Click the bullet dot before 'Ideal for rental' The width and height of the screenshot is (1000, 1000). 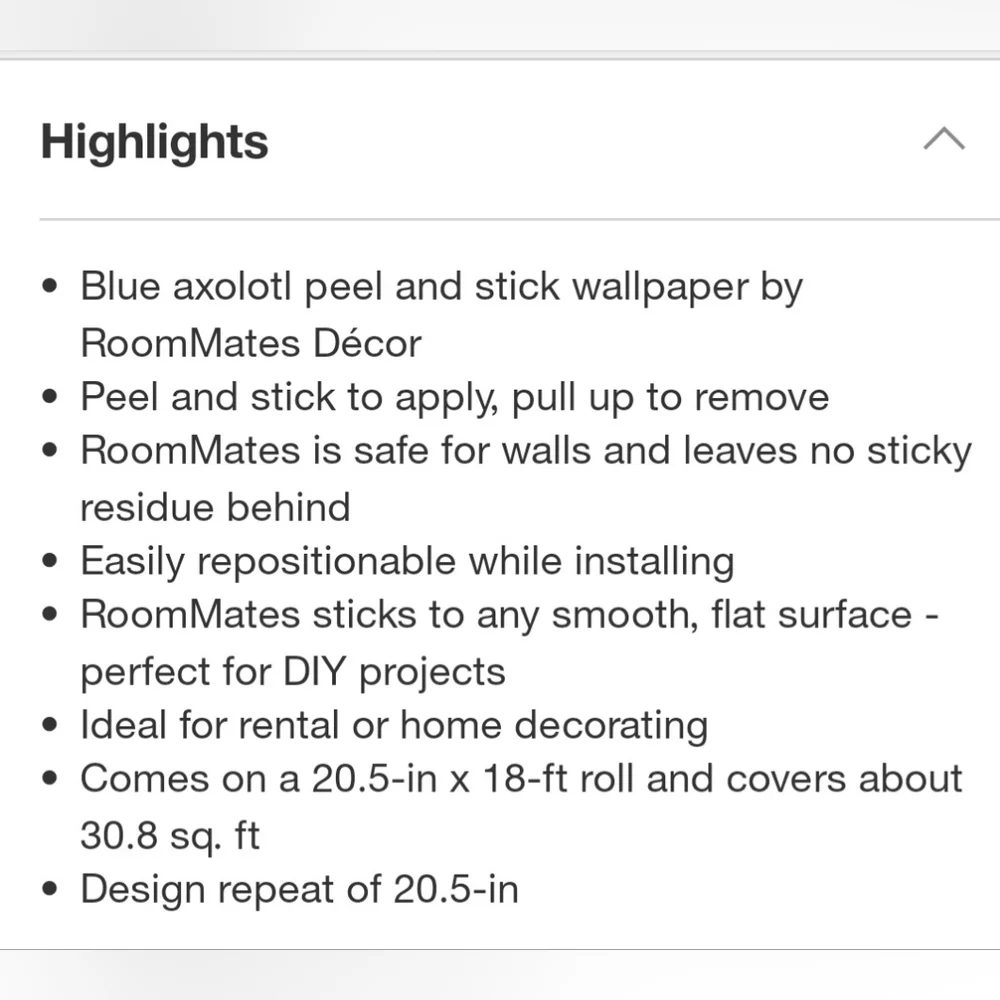click(x=50, y=724)
